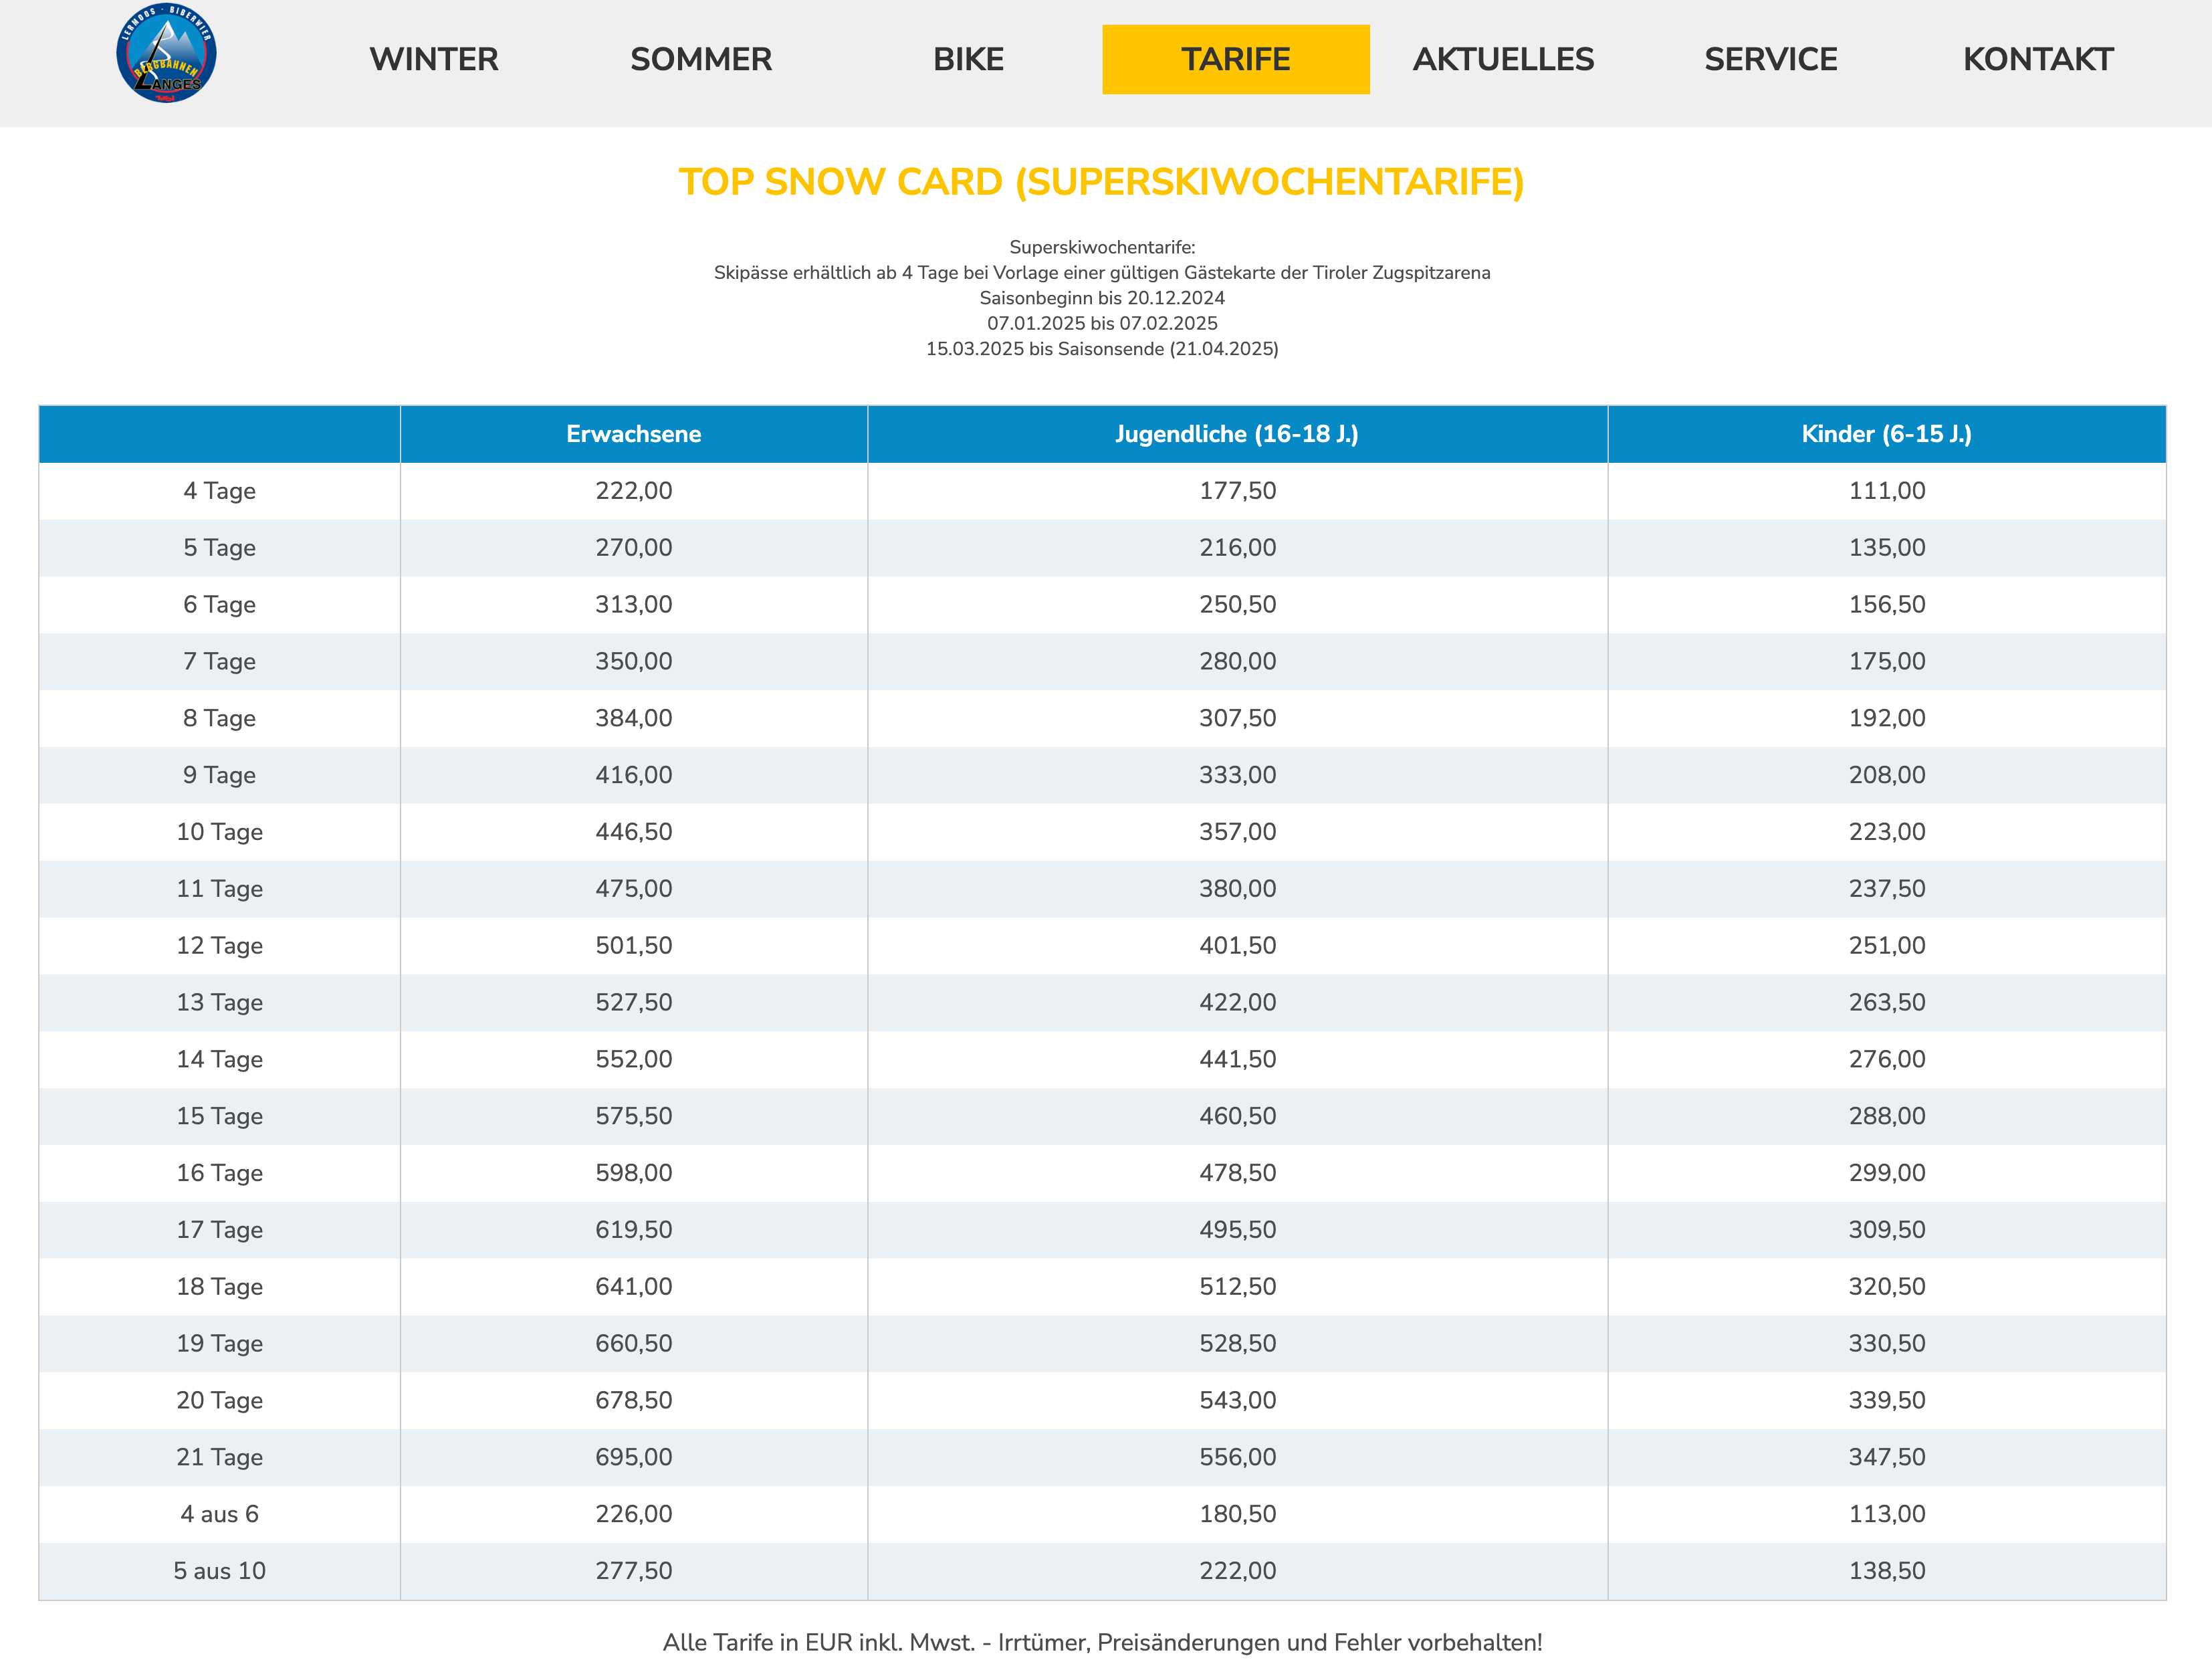Select the highlighted TARIFE tab

(1236, 59)
